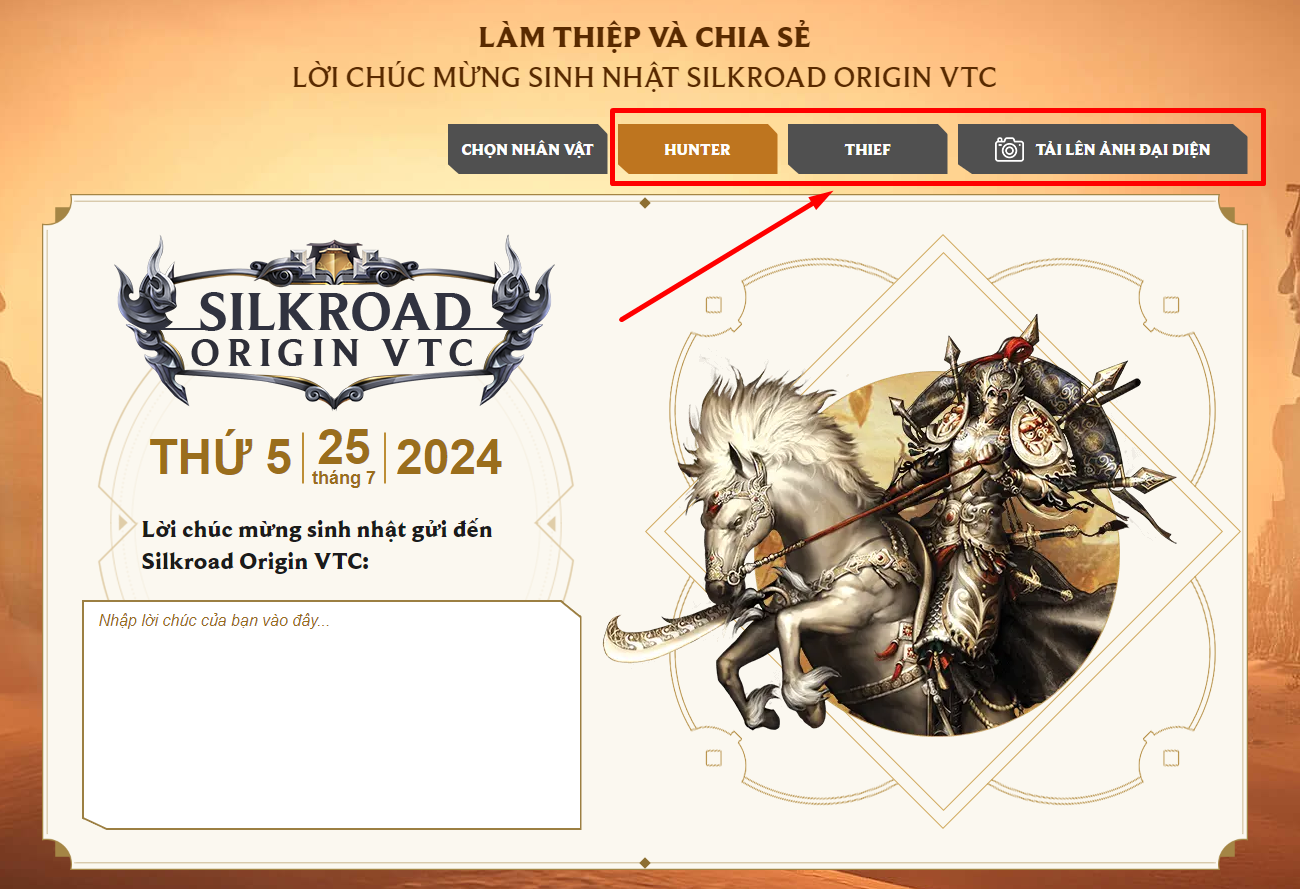Click the 'tháng 7' month label

[x=343, y=478]
